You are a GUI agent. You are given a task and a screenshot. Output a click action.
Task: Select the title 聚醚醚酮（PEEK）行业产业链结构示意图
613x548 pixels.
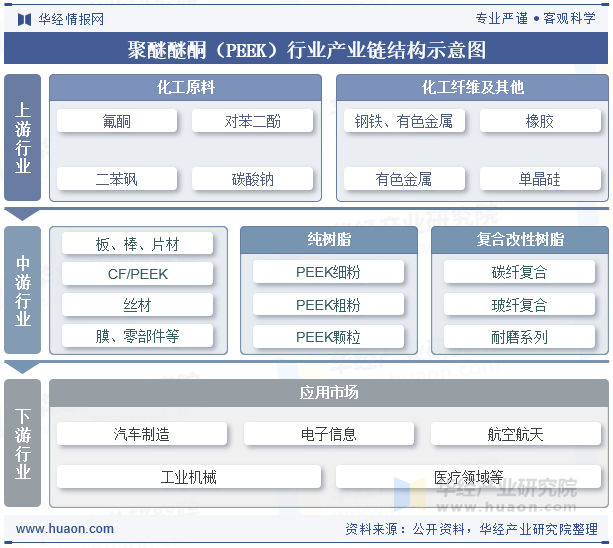point(306,50)
